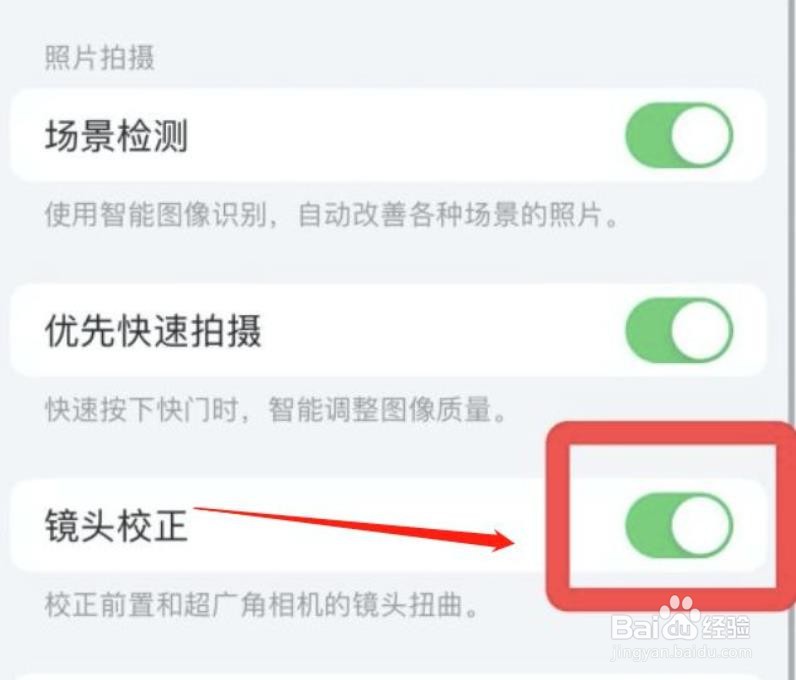This screenshot has height=680, width=796.
Task: Tap empty space in 场景检测 card
Action: point(406,135)
